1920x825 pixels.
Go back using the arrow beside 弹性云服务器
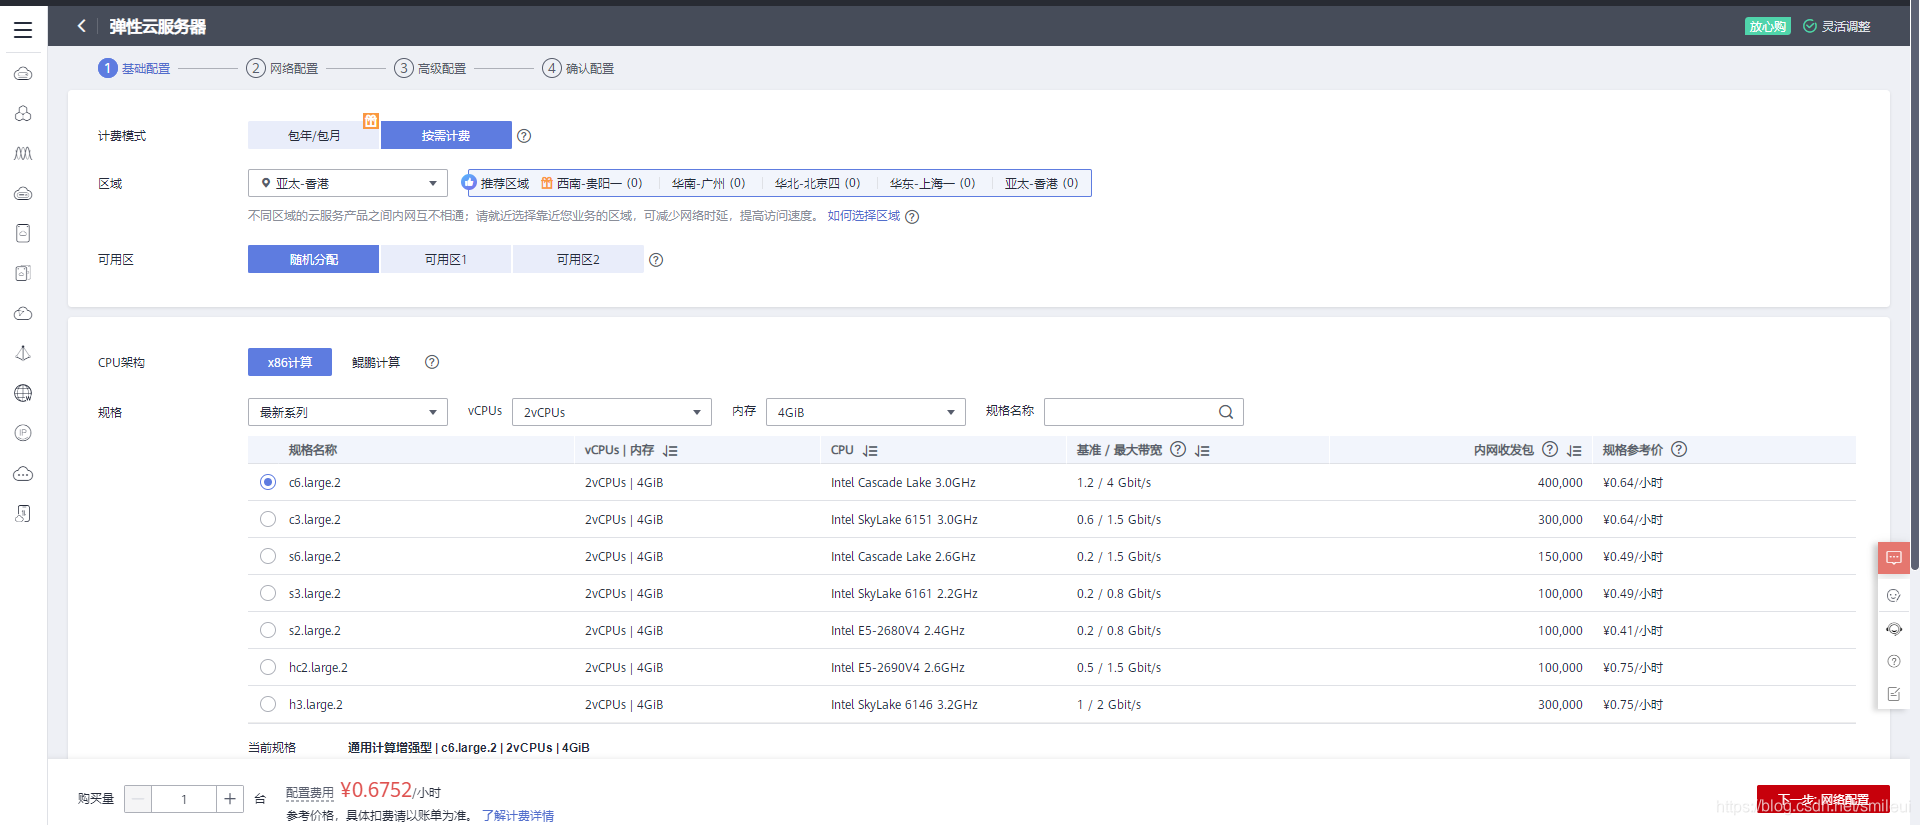[82, 26]
